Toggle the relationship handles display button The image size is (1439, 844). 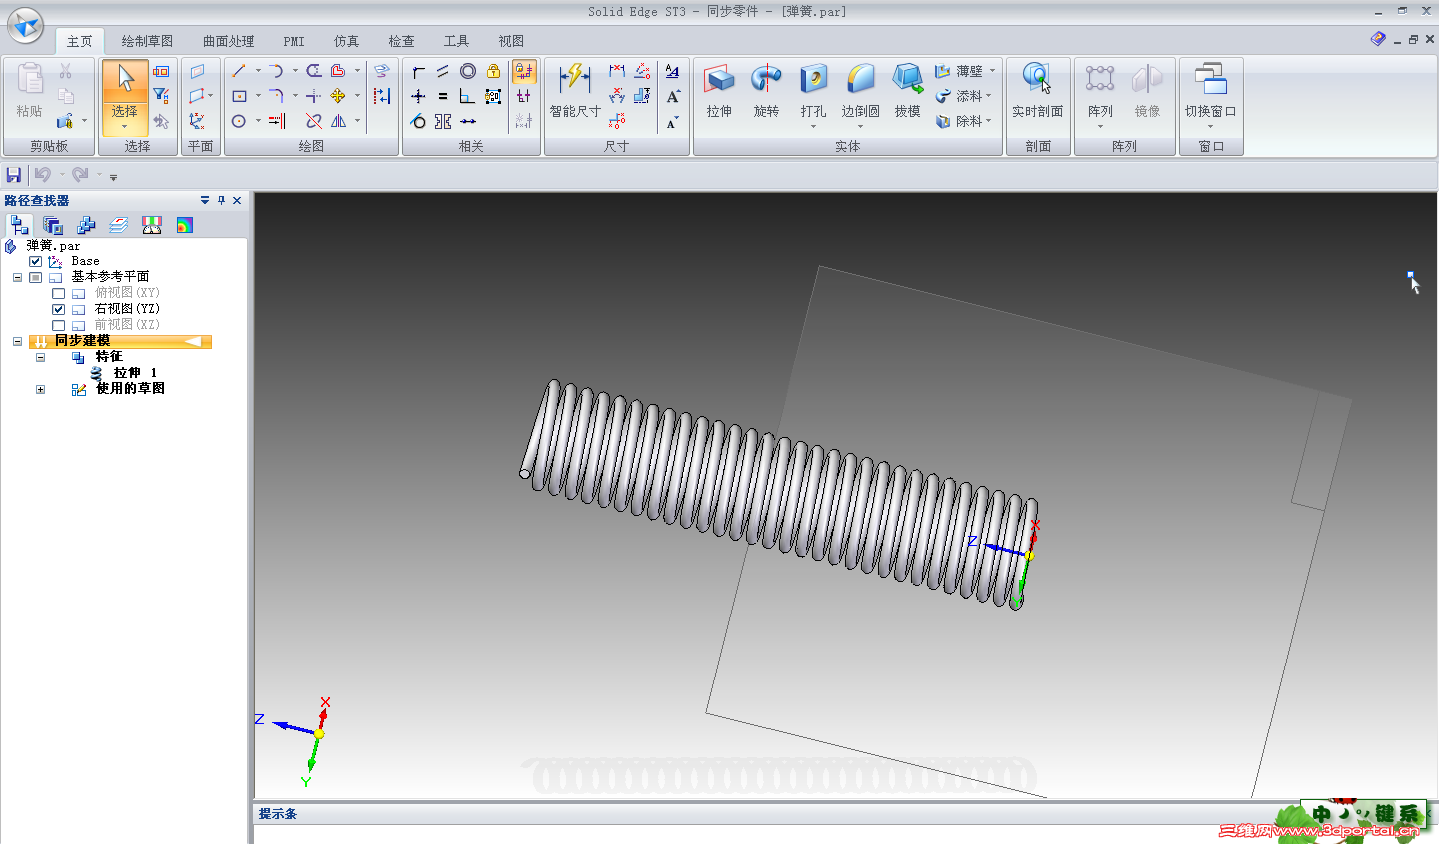pos(524,96)
